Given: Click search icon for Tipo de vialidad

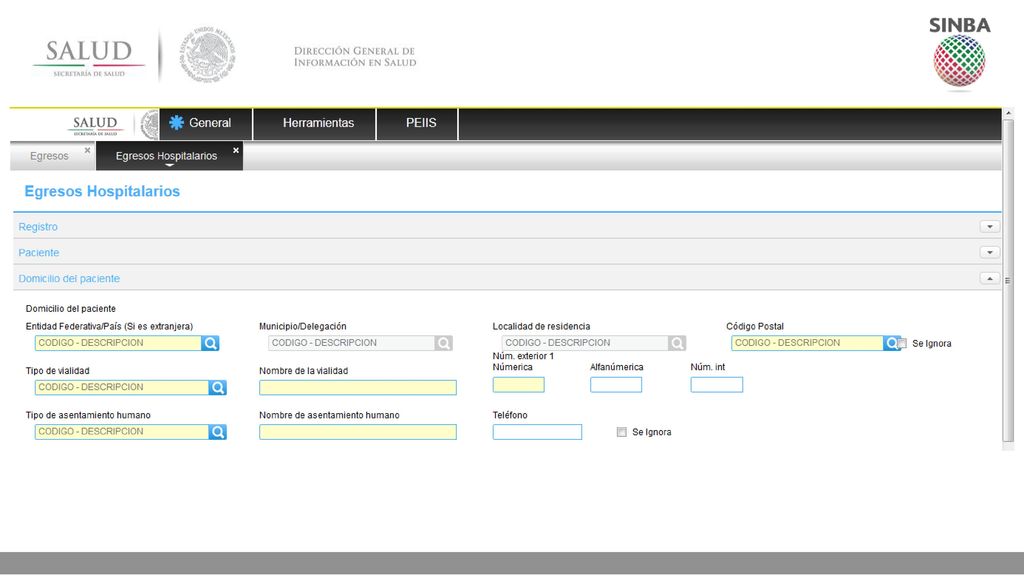Looking at the screenshot, I should coord(217,387).
